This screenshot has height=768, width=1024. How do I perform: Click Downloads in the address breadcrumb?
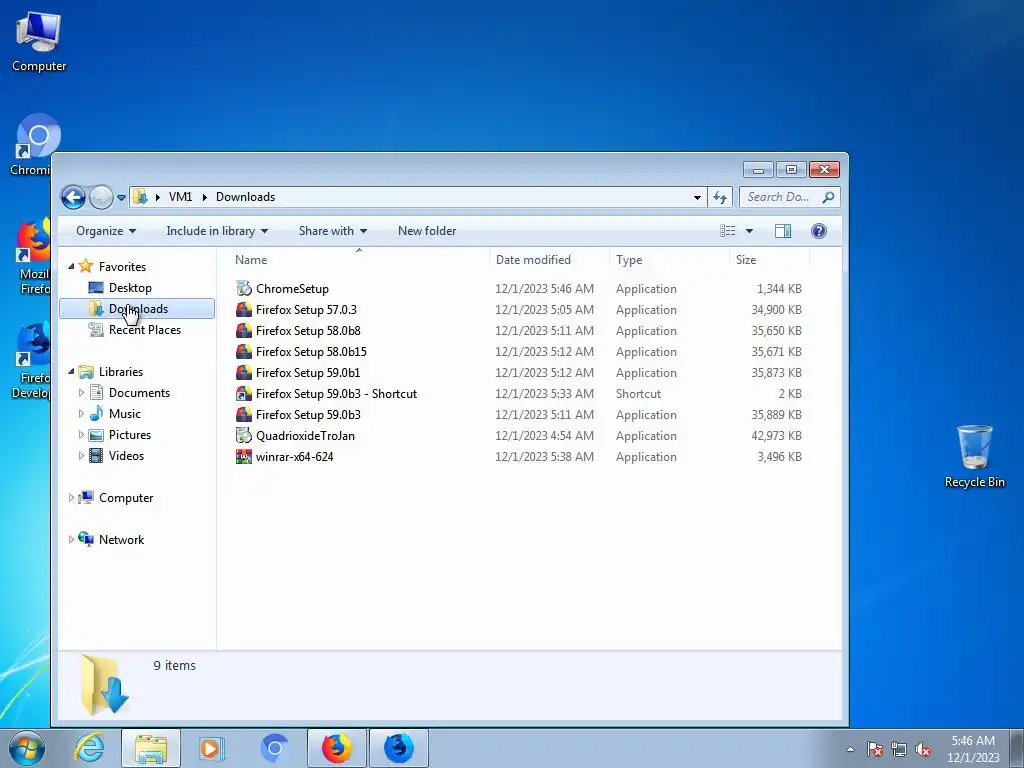(x=246, y=197)
